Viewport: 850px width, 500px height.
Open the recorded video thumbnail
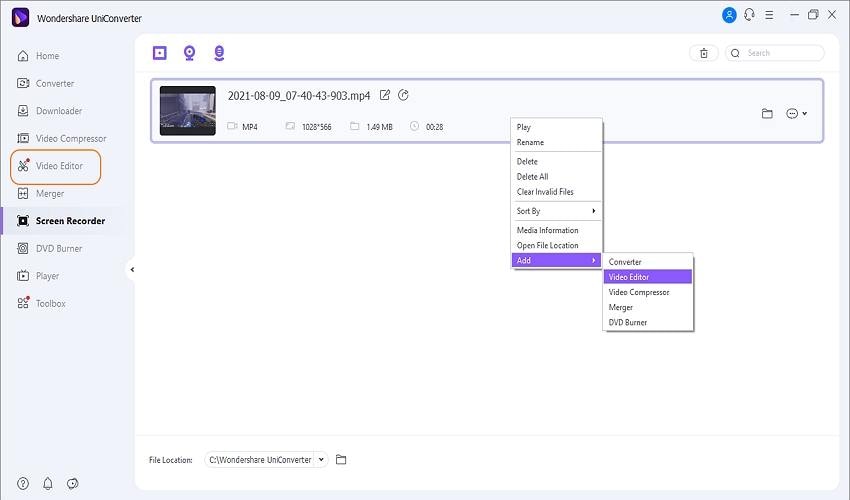tap(188, 111)
